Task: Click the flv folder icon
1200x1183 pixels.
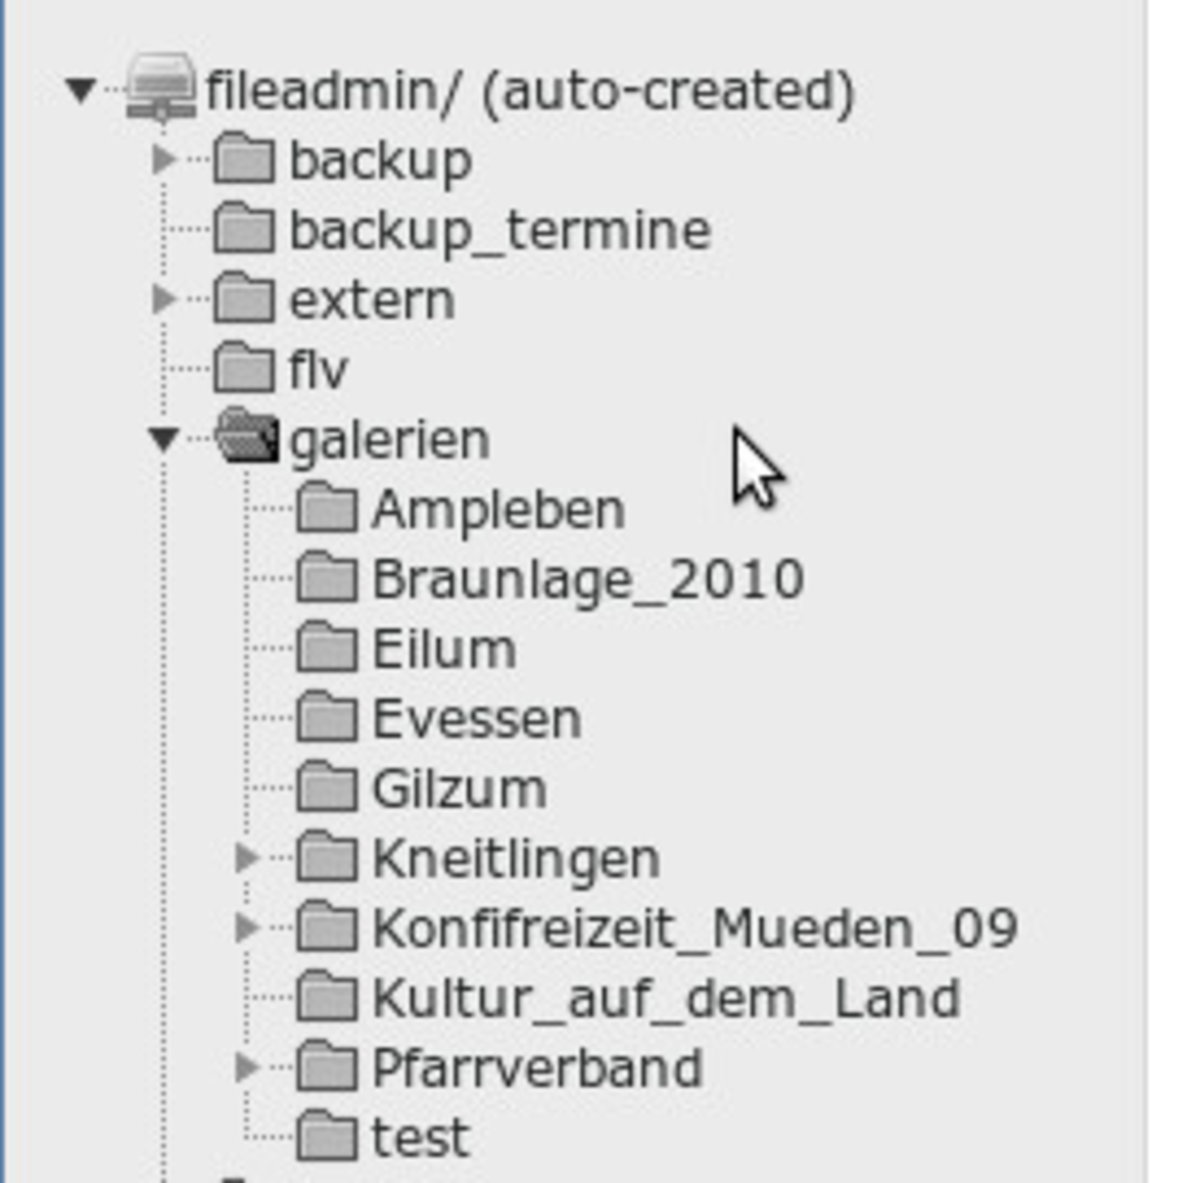Action: pyautogui.click(x=244, y=369)
